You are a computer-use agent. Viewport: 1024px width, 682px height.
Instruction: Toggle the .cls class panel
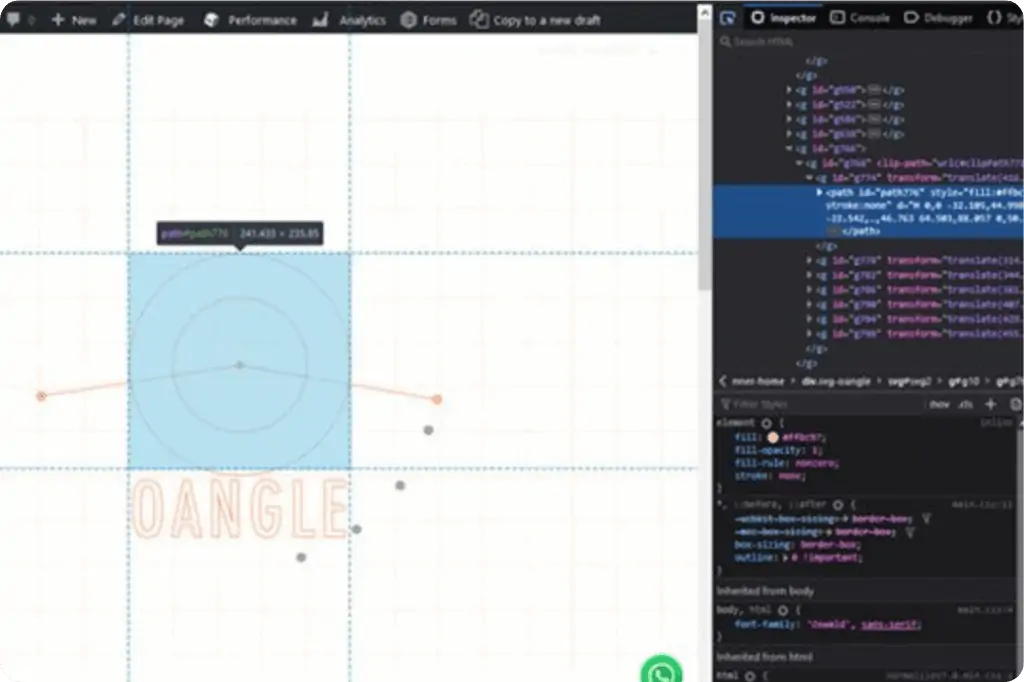point(965,404)
